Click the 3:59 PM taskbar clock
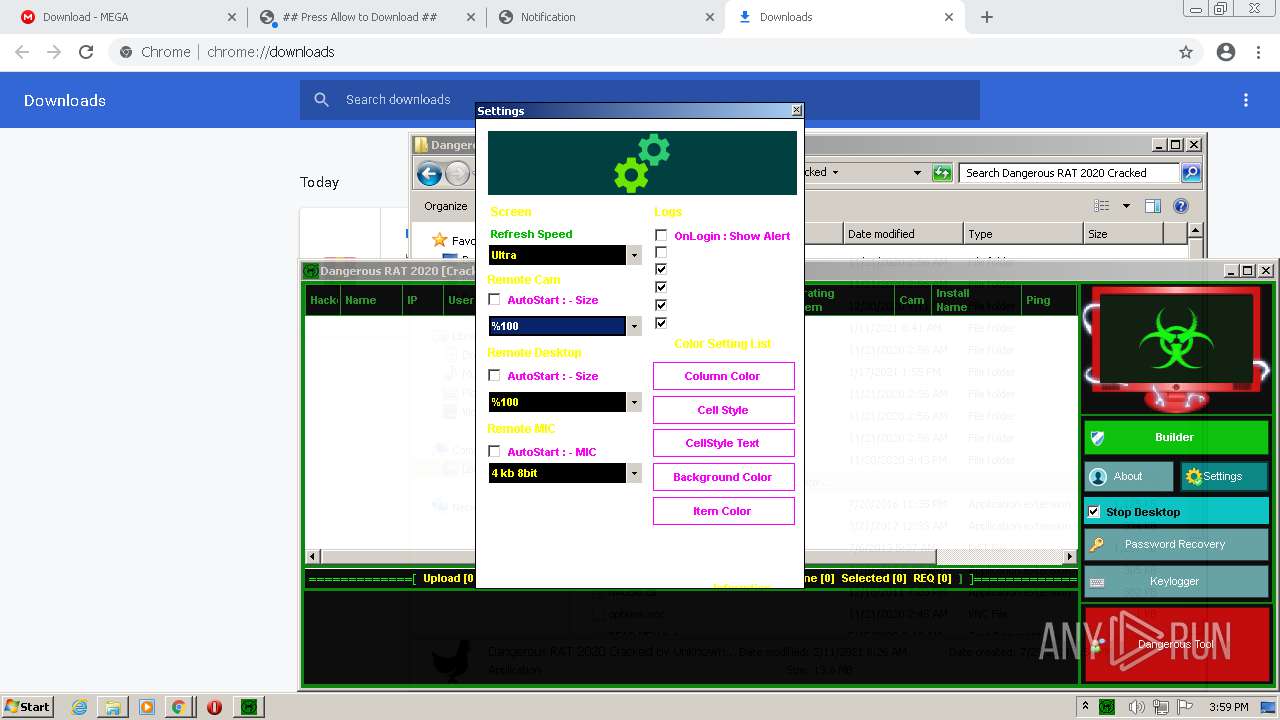Image resolution: width=1280 pixels, height=720 pixels. click(1228, 707)
